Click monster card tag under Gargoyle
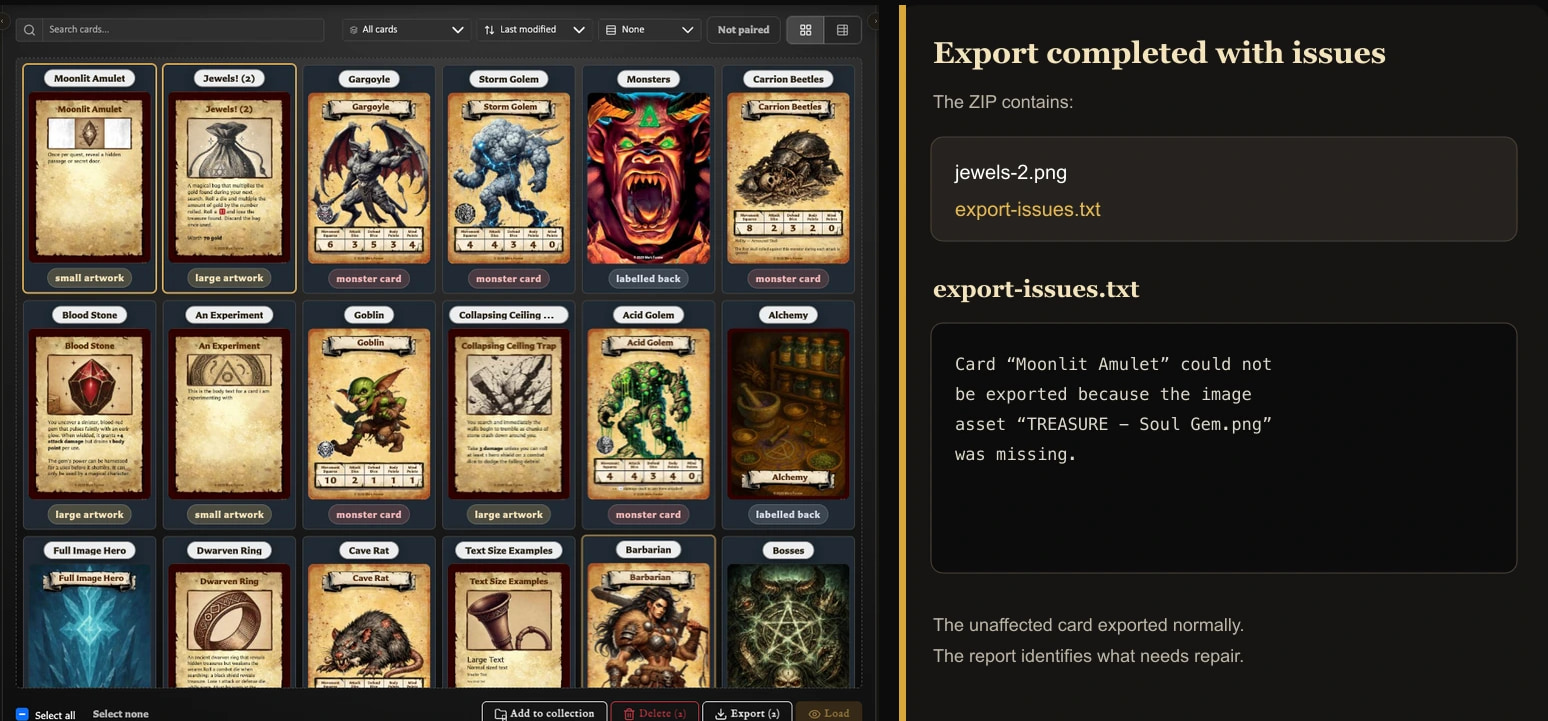 (369, 278)
